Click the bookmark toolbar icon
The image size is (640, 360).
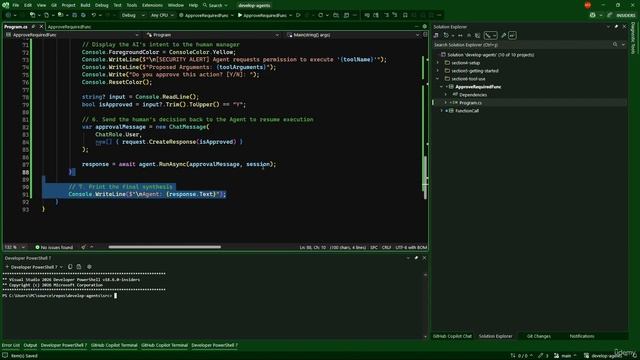(x=405, y=15)
